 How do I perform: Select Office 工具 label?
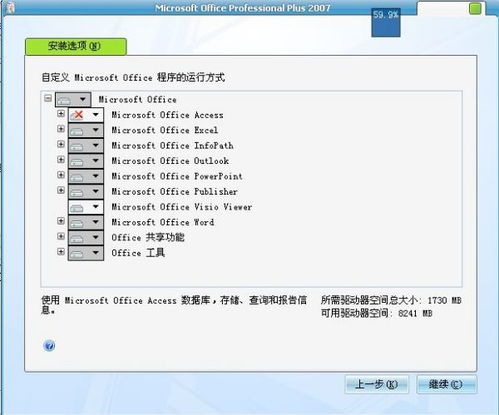(138, 253)
